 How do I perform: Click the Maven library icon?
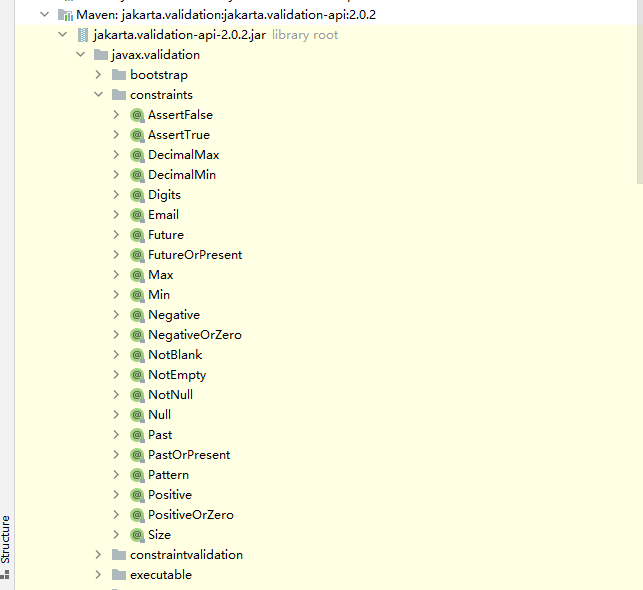[65, 15]
